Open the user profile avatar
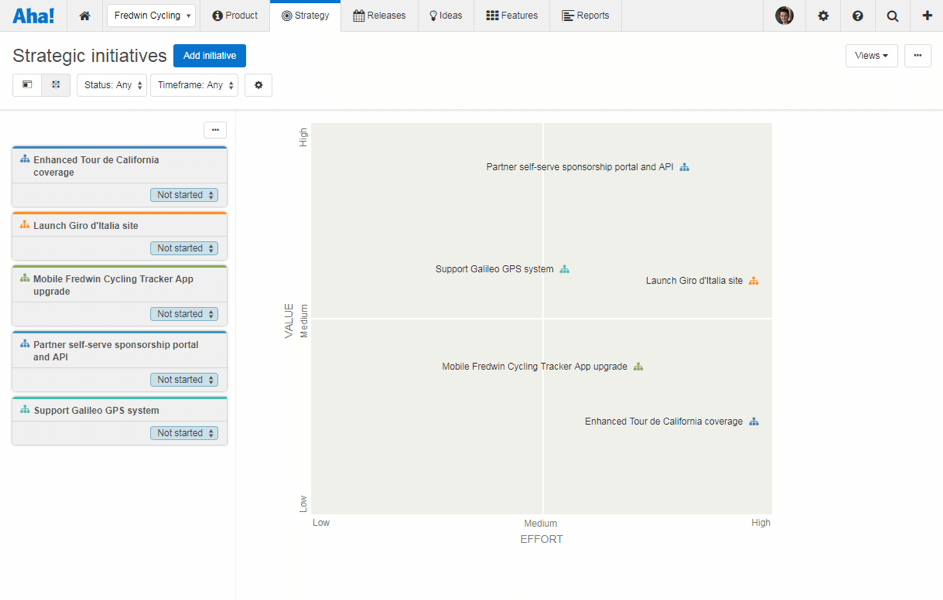Viewport: 943px width, 600px height. tap(784, 16)
